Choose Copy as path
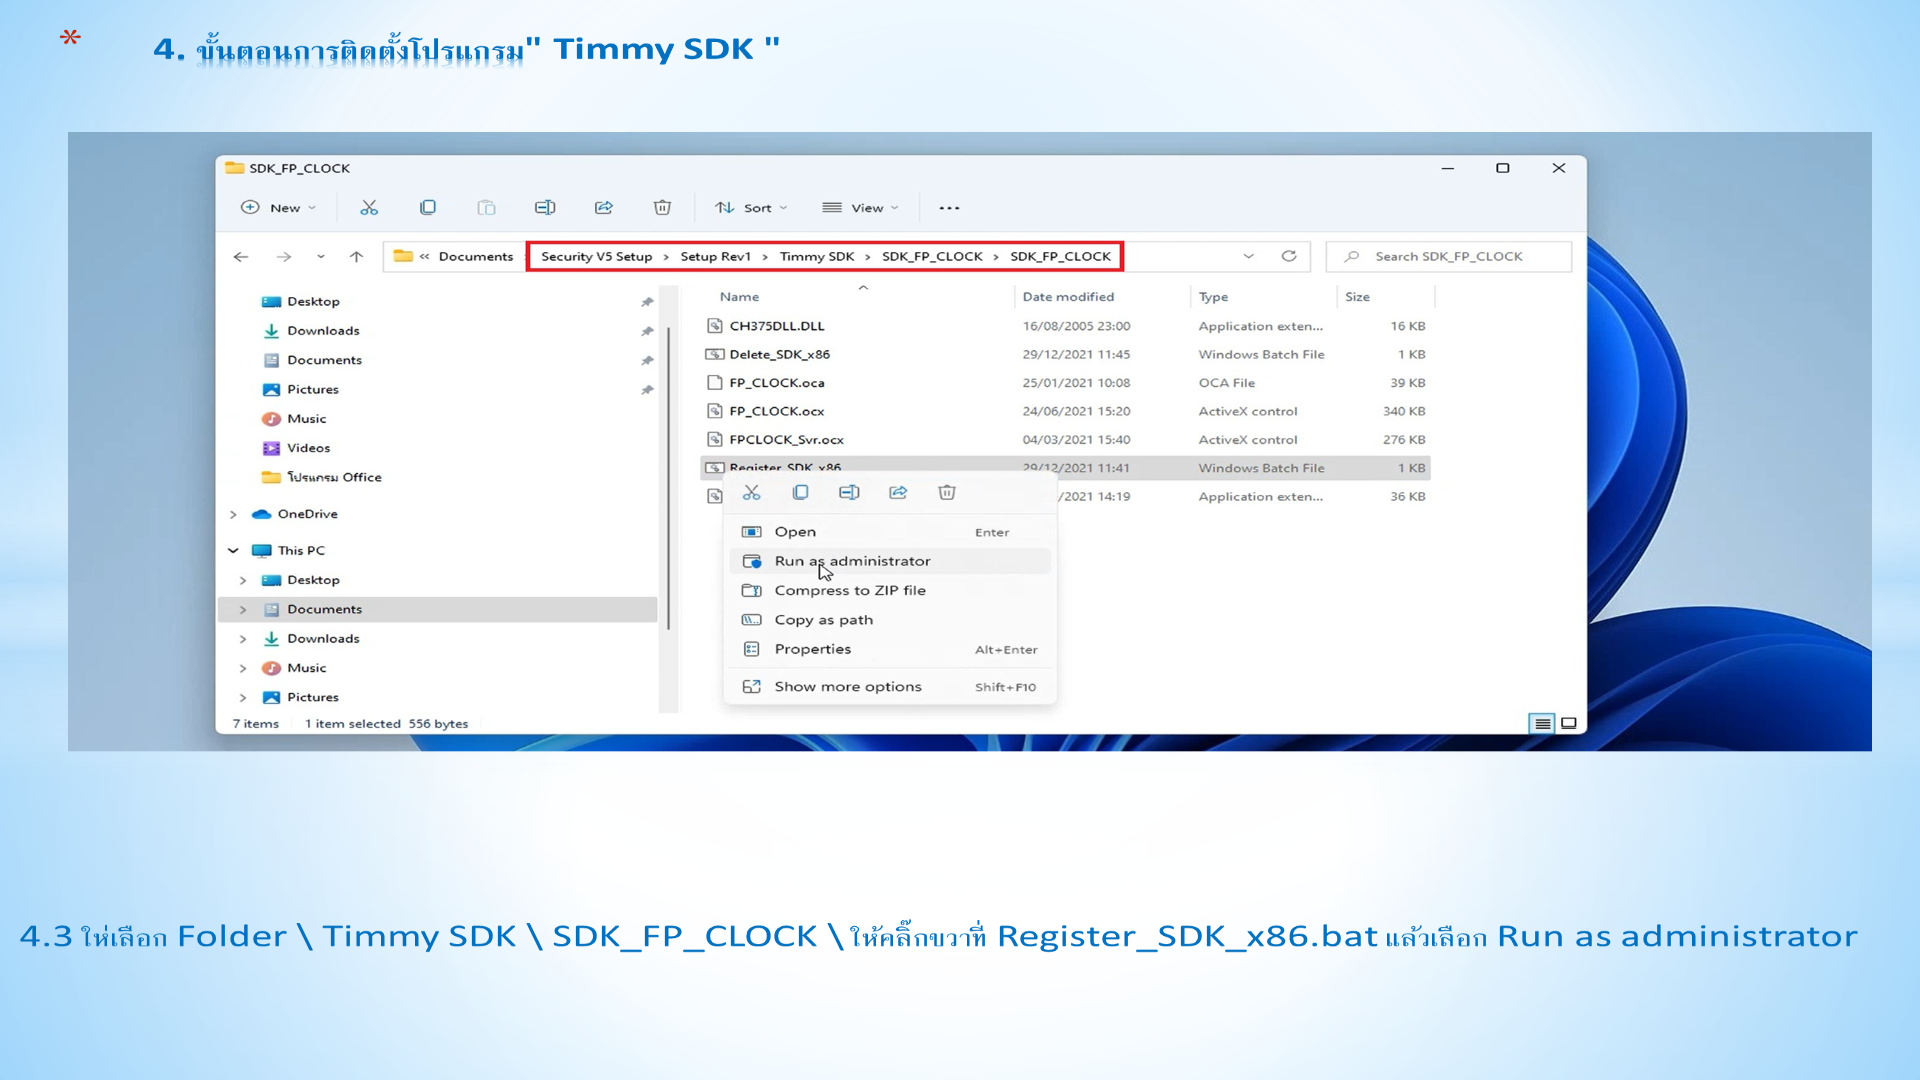 tap(890, 620)
